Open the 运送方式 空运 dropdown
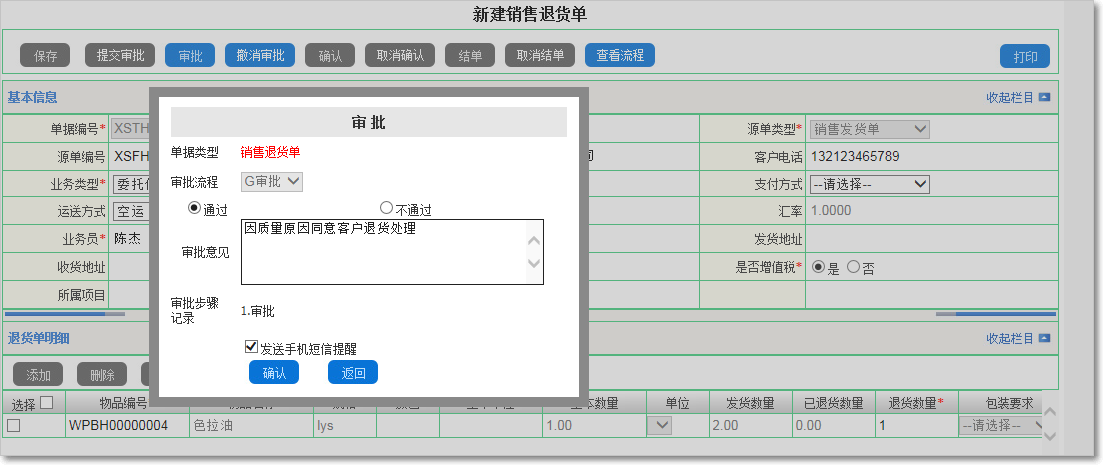The image size is (1103, 465). pos(131,211)
